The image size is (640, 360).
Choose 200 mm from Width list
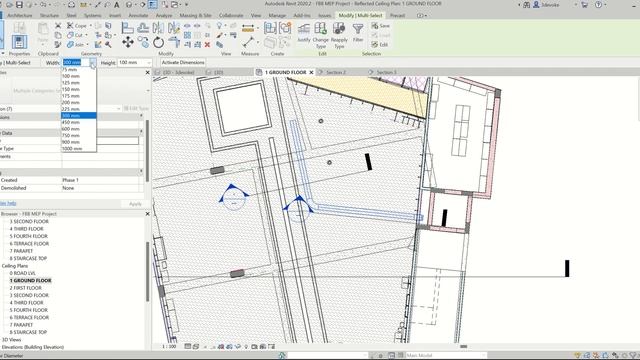pyautogui.click(x=79, y=102)
